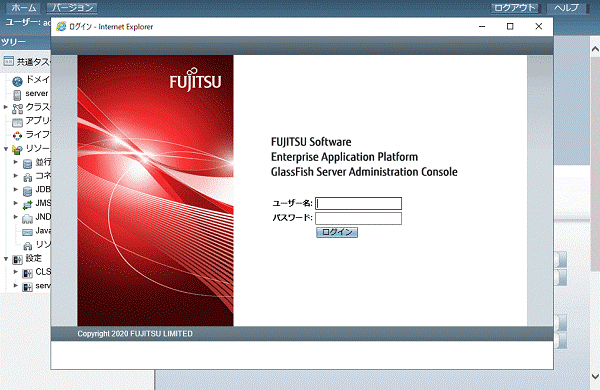This screenshot has height=390, width=600.
Task: Click the バージョン button in the console header
Action: [72, 7]
